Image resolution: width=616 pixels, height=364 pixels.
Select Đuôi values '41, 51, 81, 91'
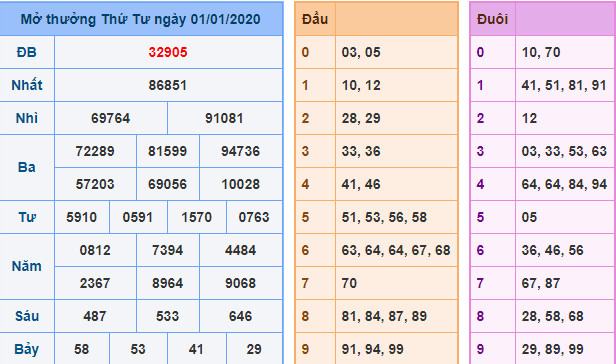point(564,85)
